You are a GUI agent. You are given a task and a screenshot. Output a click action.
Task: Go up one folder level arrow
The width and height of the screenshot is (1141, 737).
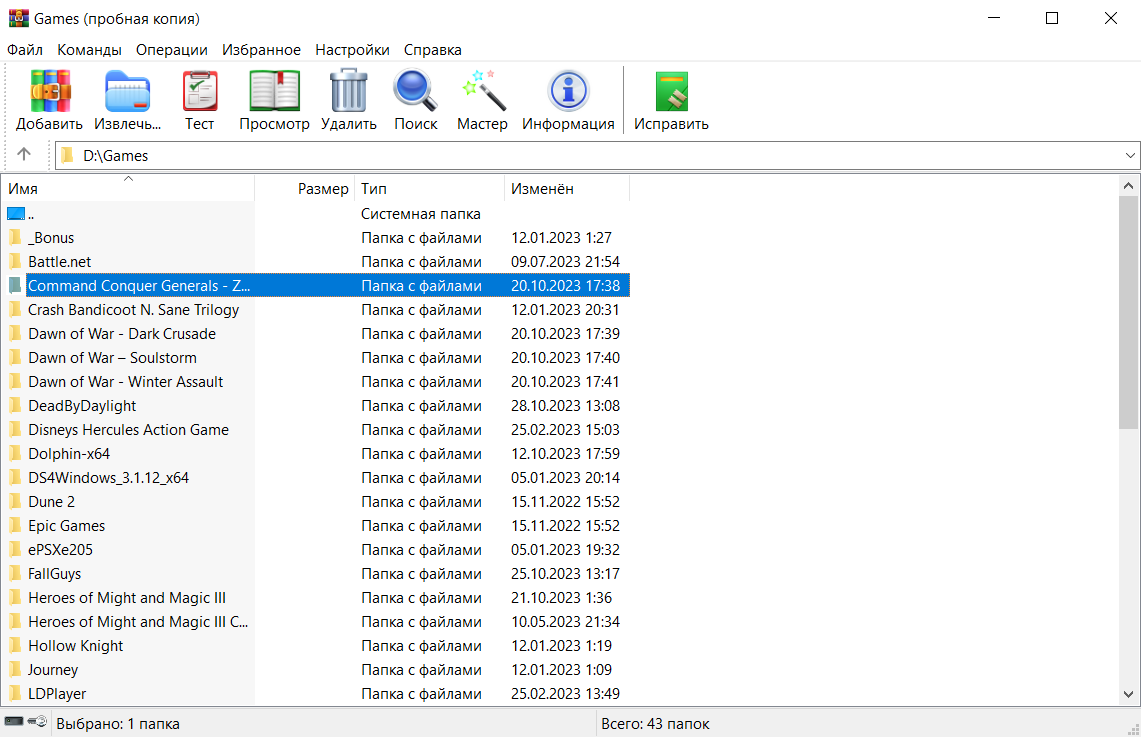point(24,154)
